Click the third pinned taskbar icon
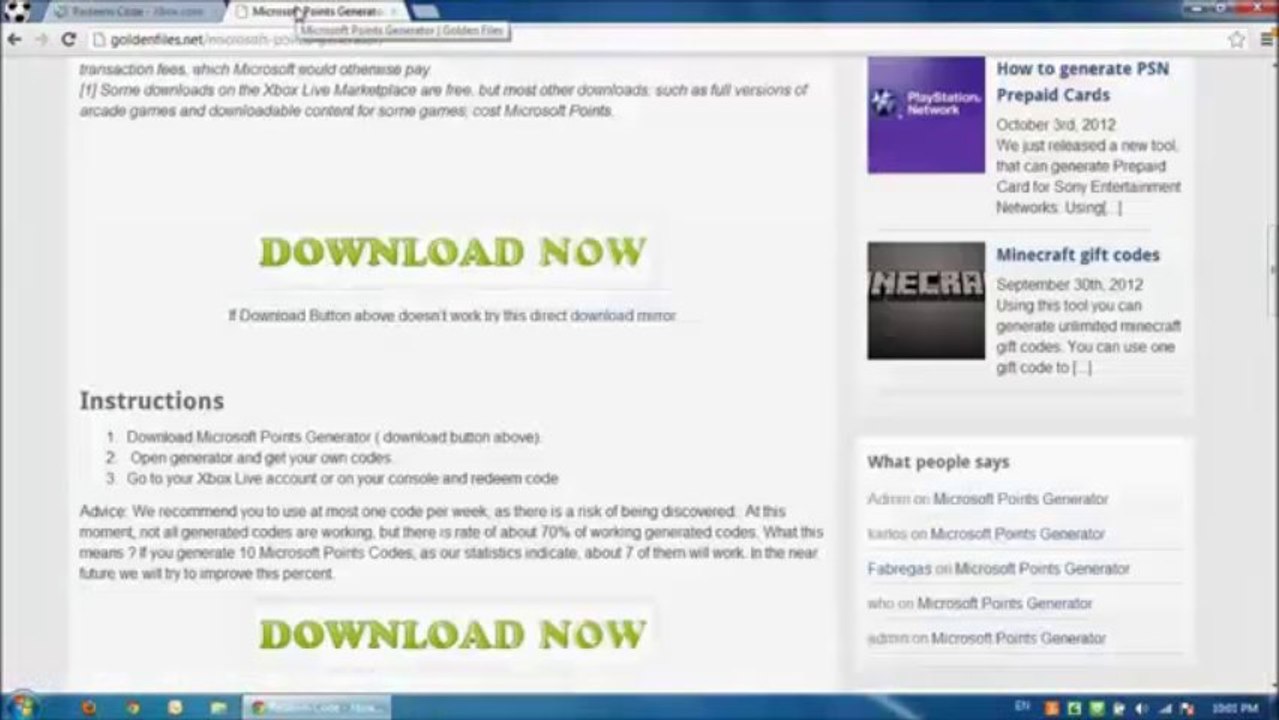Viewport: 1279px width, 720px height. tap(175, 707)
